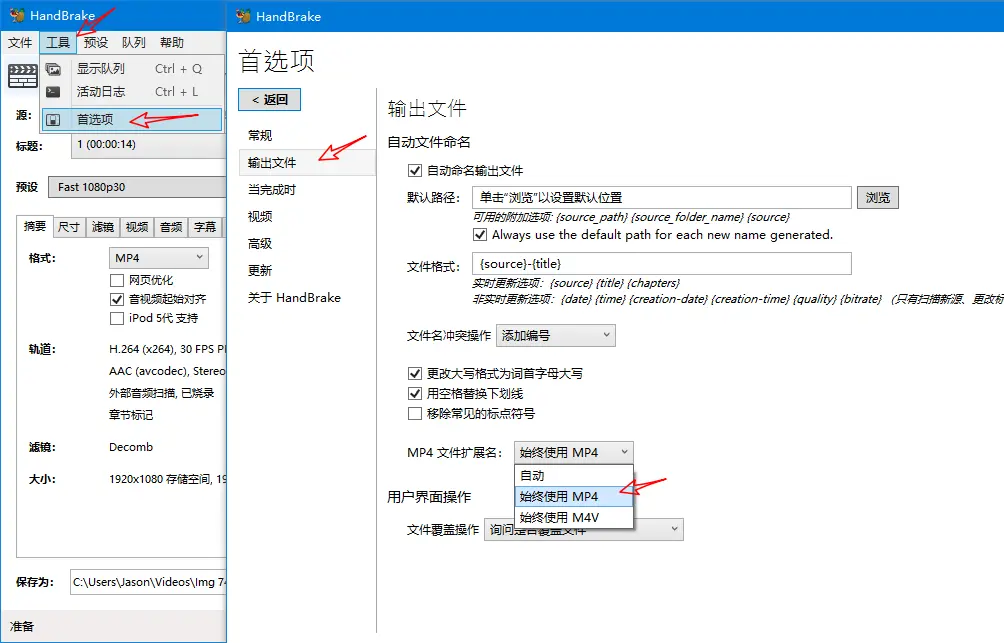Click the Fast 1080p30 preset selector
Screen dimensions: 1004x643
coord(137,187)
